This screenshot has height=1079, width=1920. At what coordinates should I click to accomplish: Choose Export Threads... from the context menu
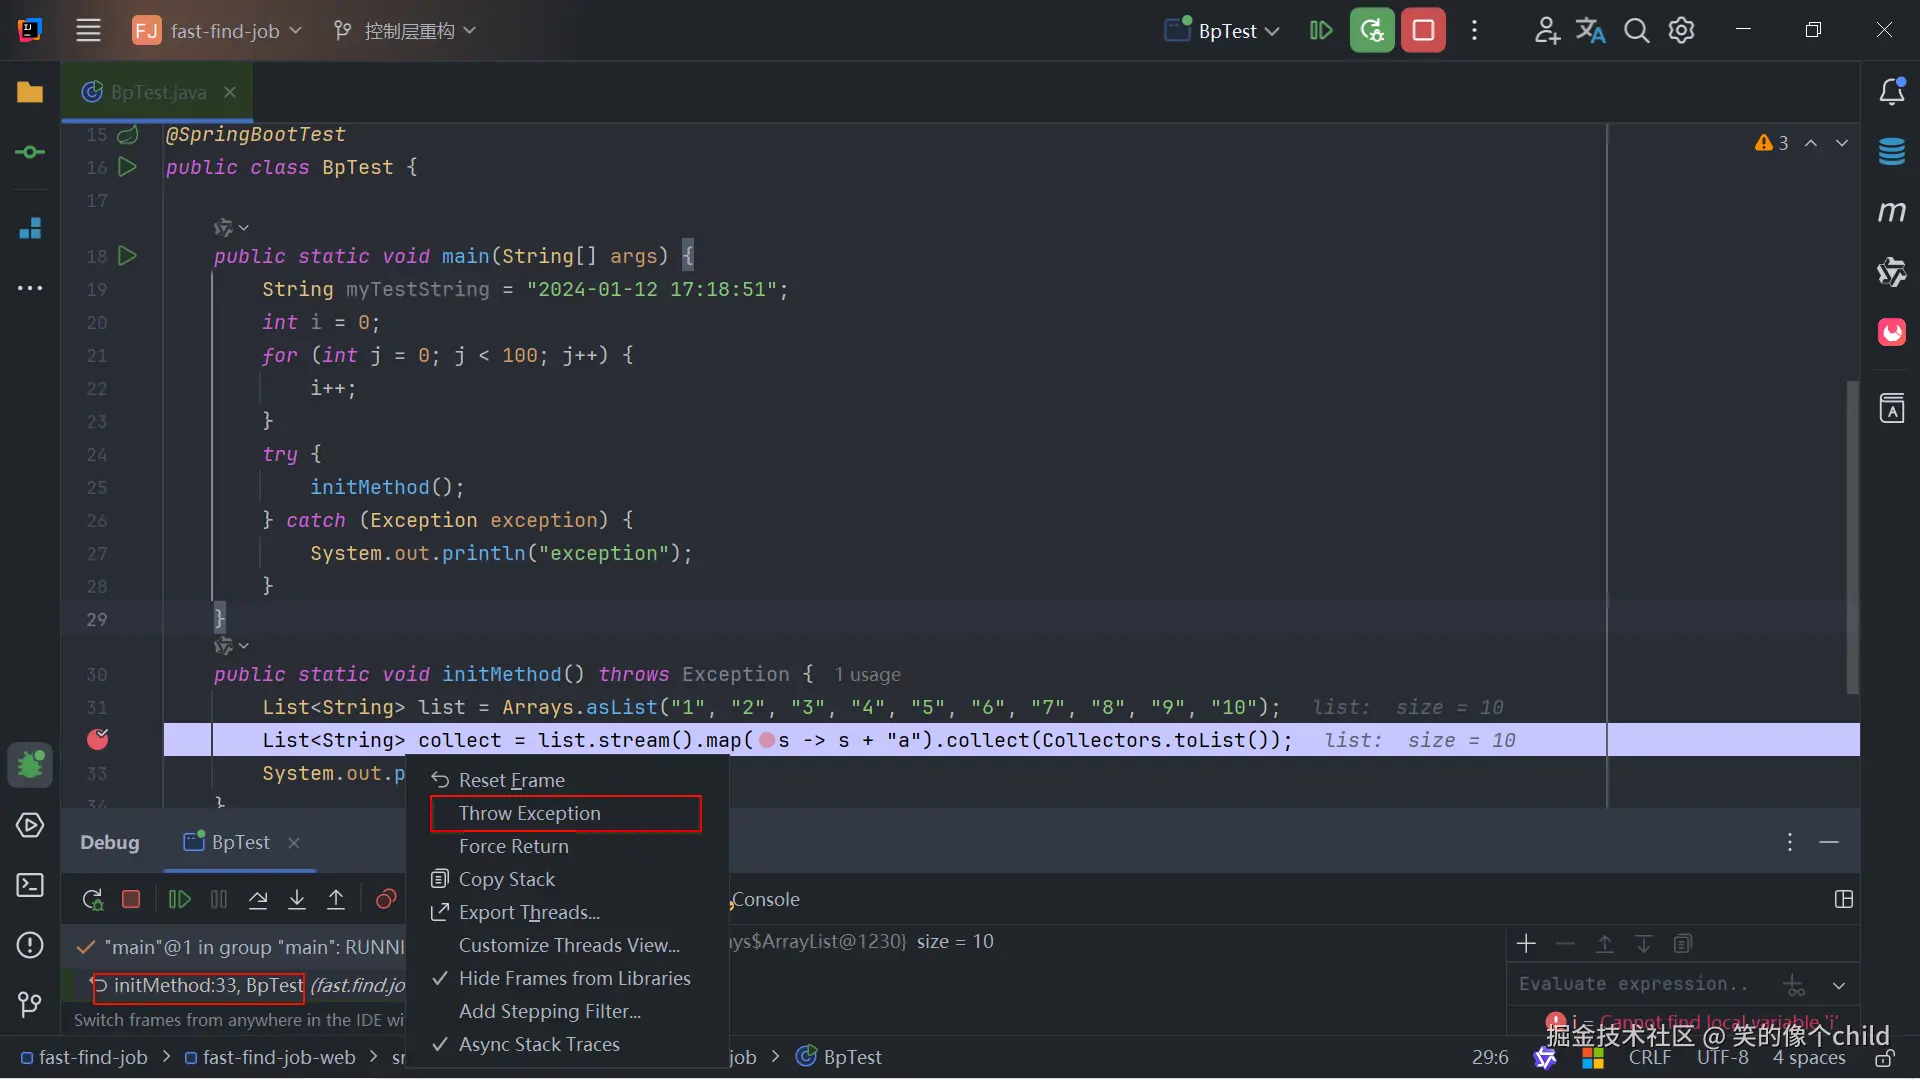click(x=568, y=912)
